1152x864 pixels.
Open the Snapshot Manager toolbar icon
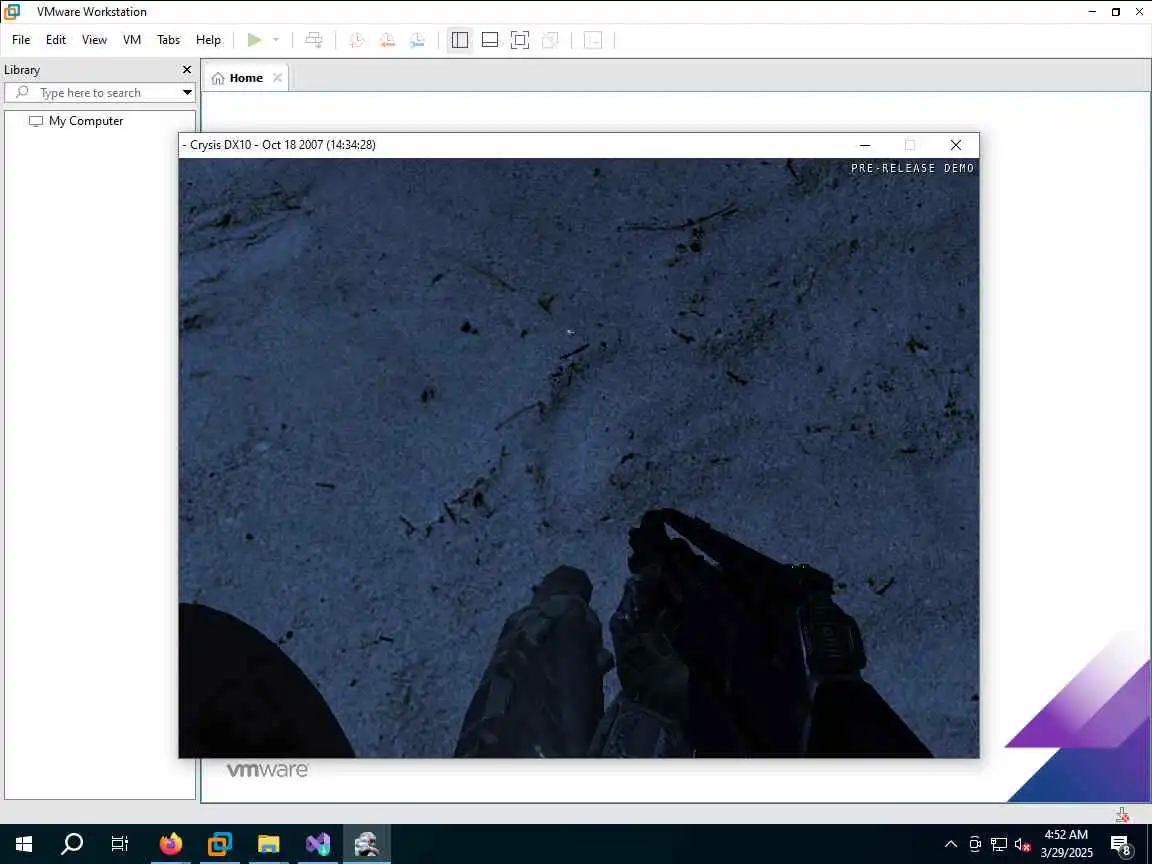[x=417, y=40]
